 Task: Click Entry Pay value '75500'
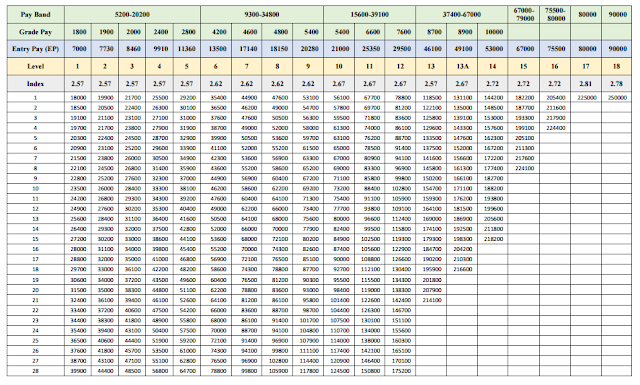(x=556, y=49)
